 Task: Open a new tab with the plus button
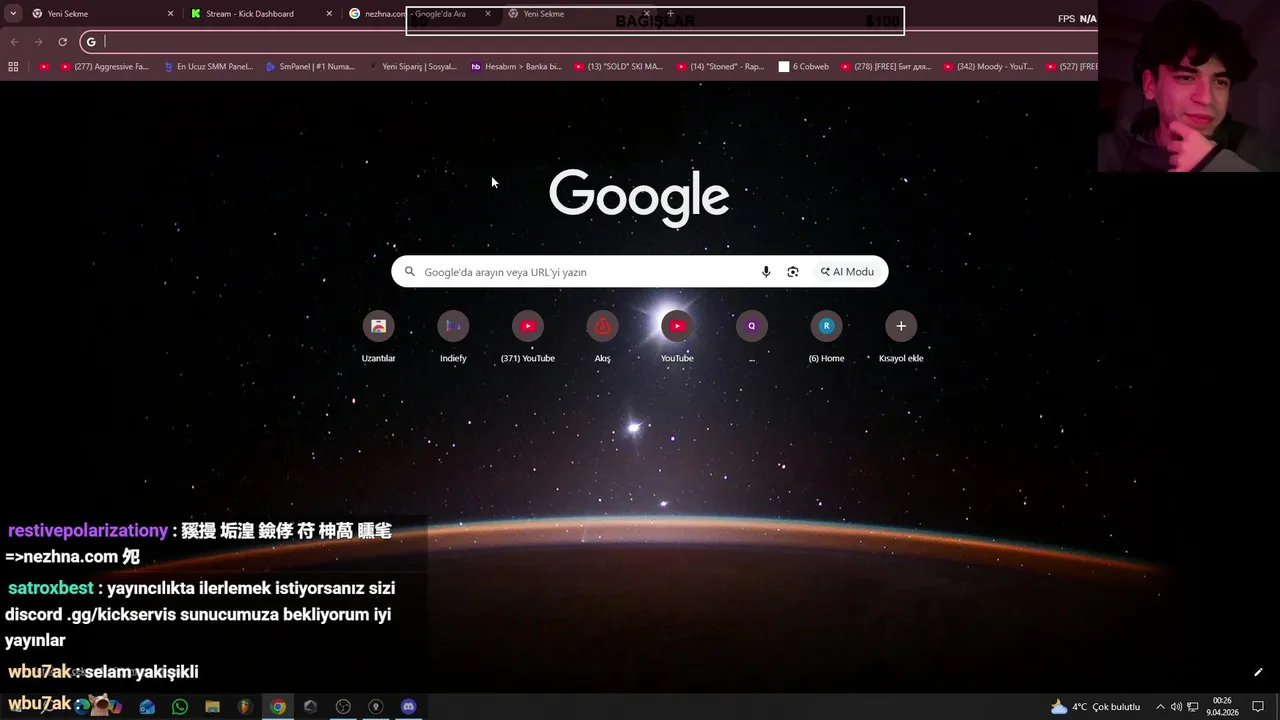pyautogui.click(x=671, y=14)
